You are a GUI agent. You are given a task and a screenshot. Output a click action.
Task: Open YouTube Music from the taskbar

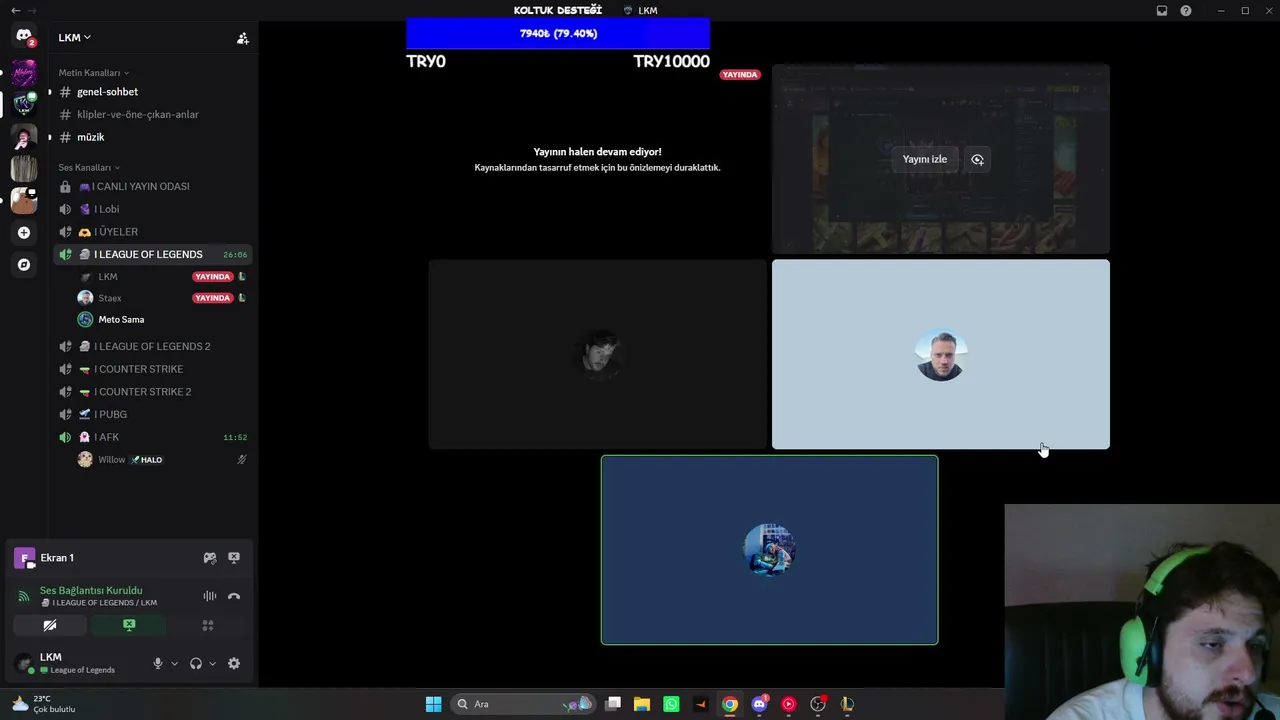[x=788, y=704]
